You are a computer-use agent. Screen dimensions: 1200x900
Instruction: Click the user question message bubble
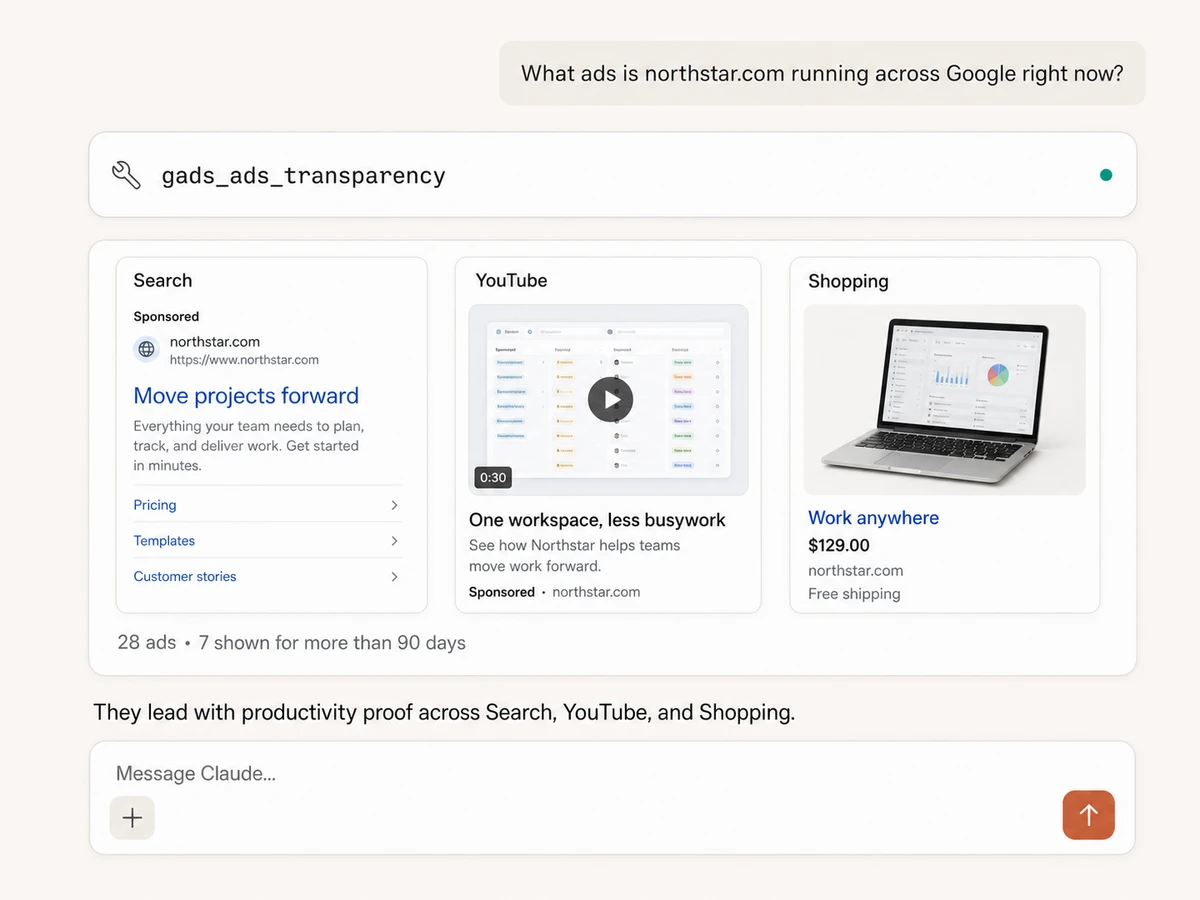coord(822,73)
